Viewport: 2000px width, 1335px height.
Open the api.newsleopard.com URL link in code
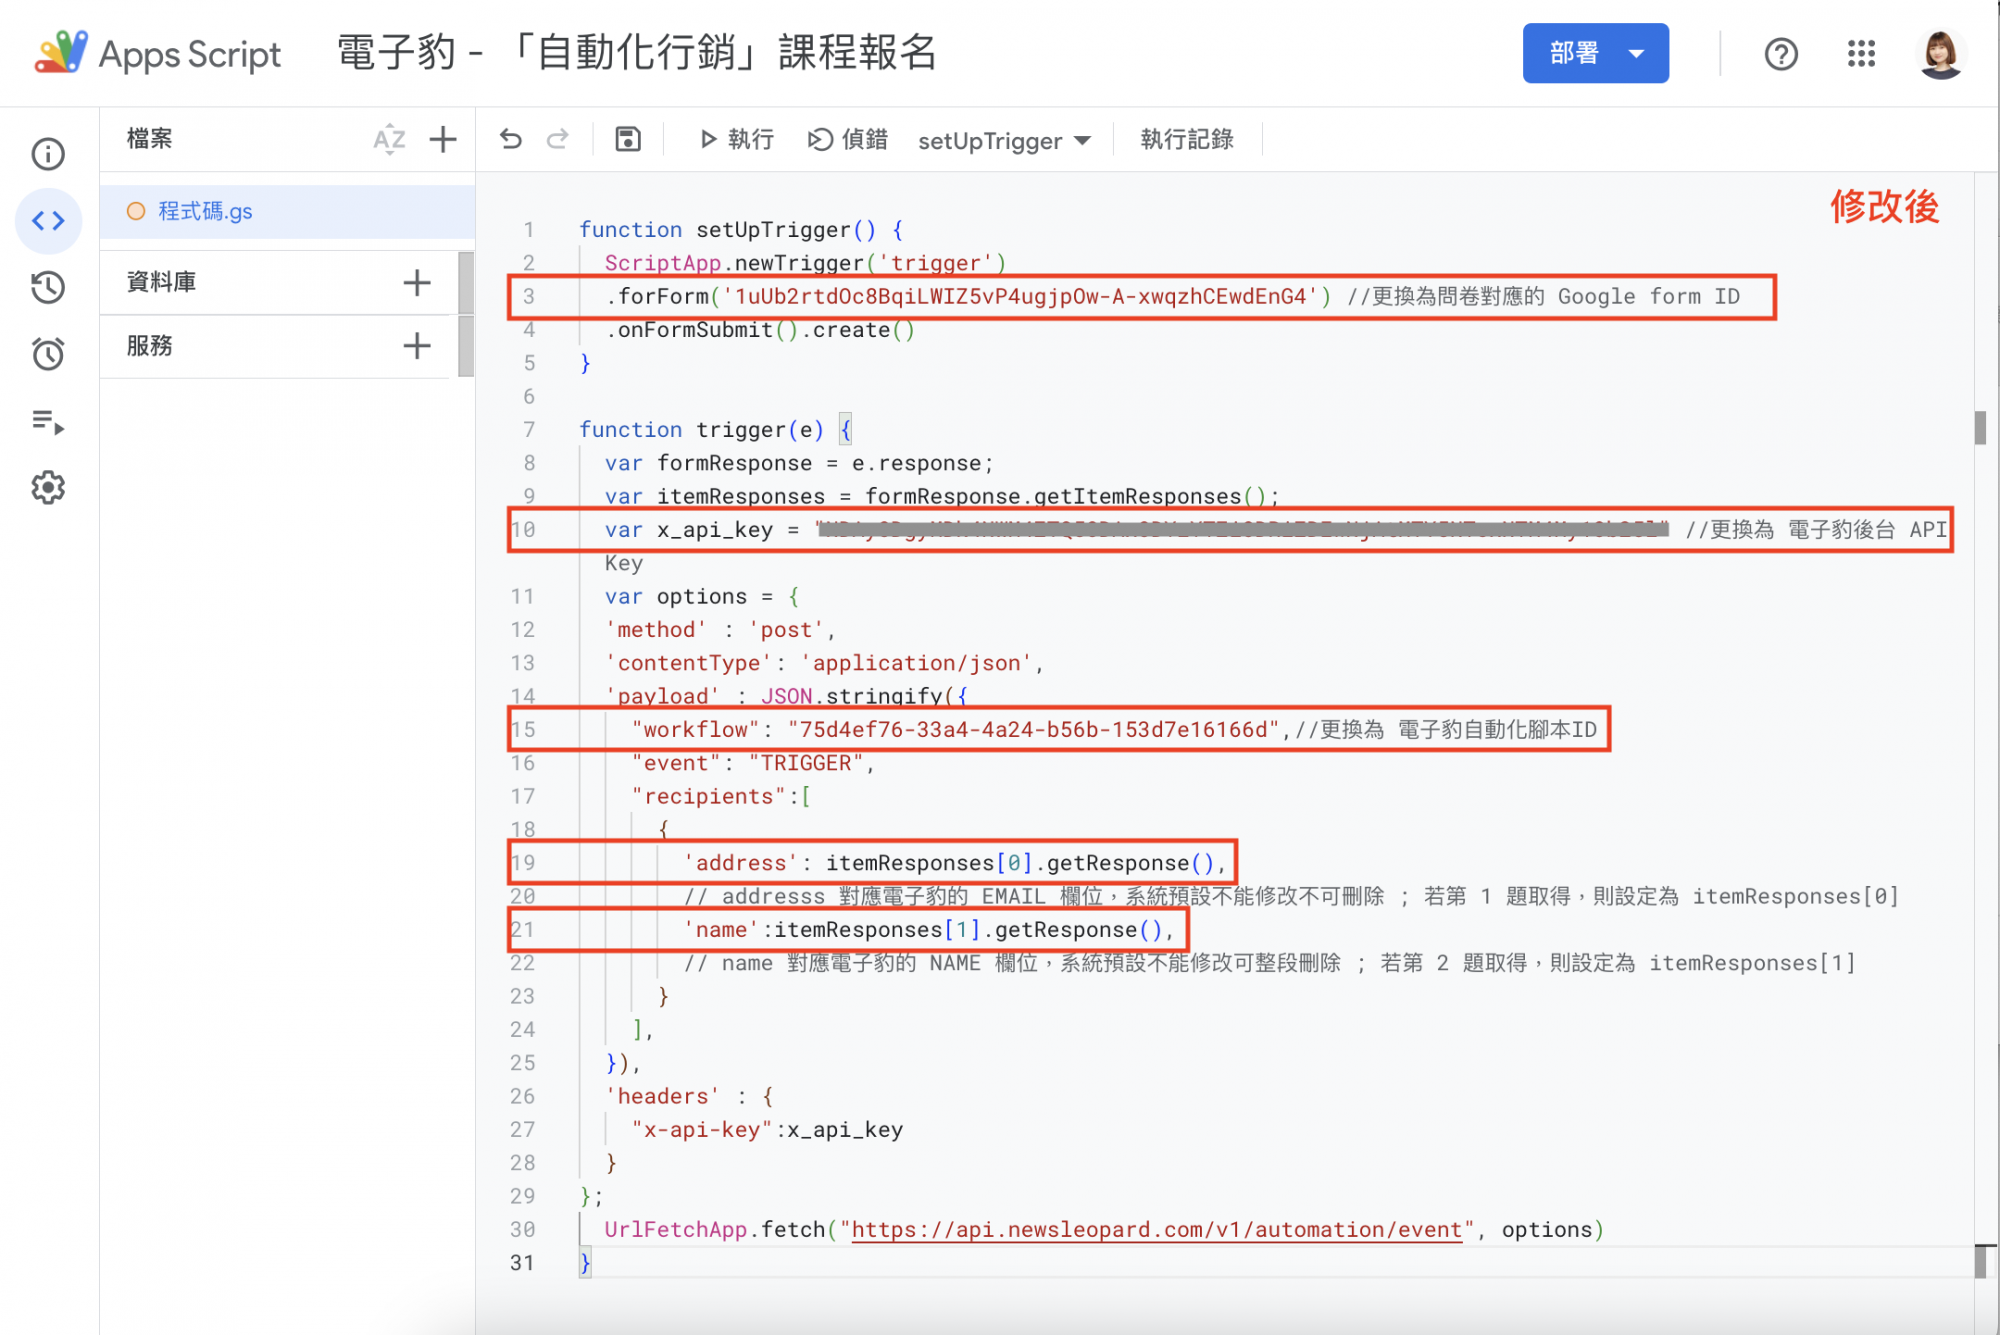tap(1156, 1229)
